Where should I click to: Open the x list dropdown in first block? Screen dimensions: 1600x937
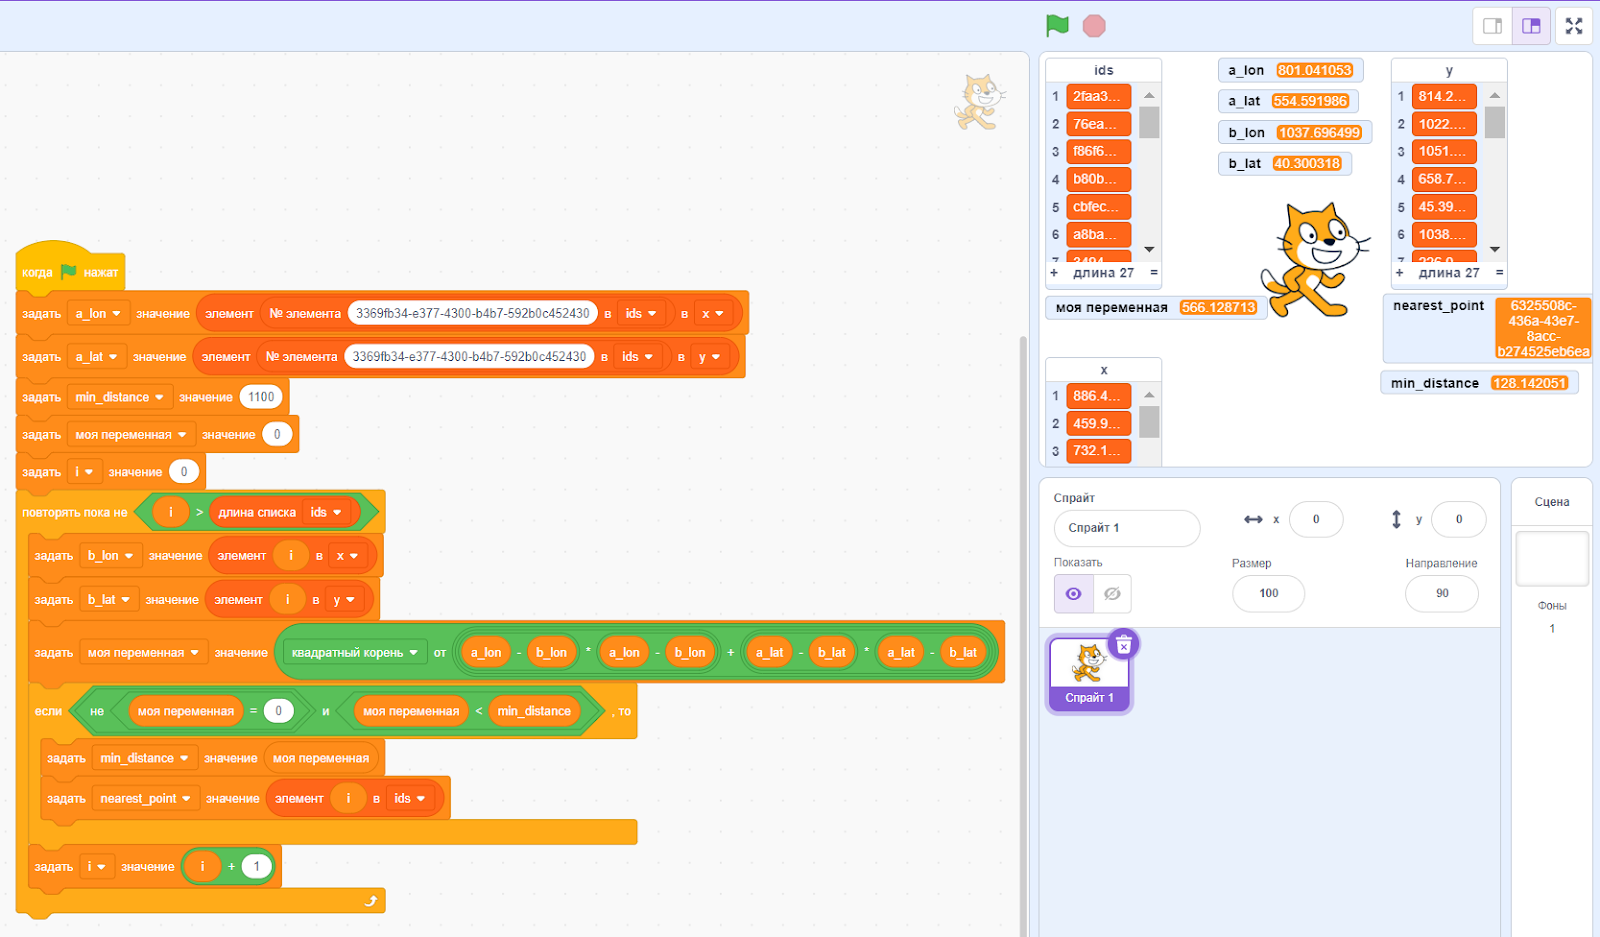[x=712, y=313]
